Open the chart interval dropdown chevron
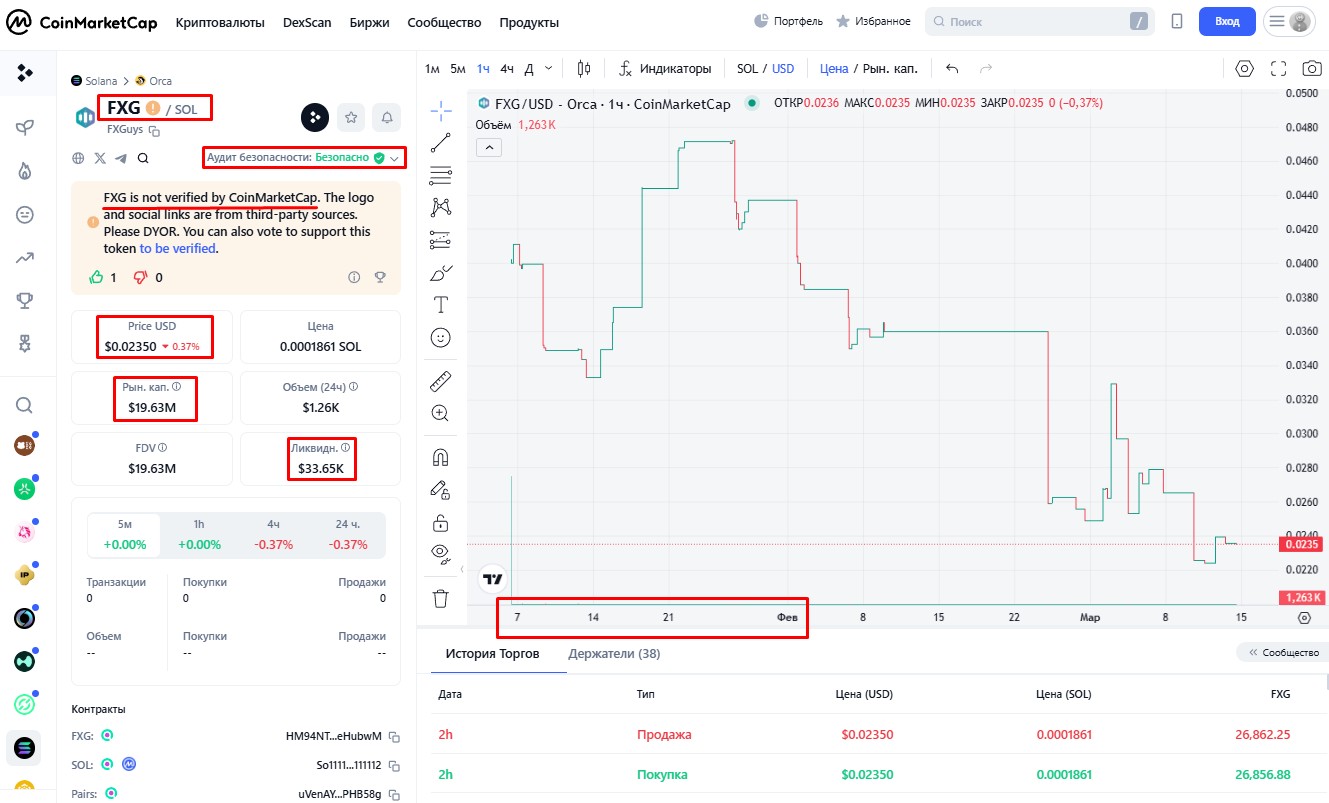The image size is (1329, 803). [x=548, y=68]
